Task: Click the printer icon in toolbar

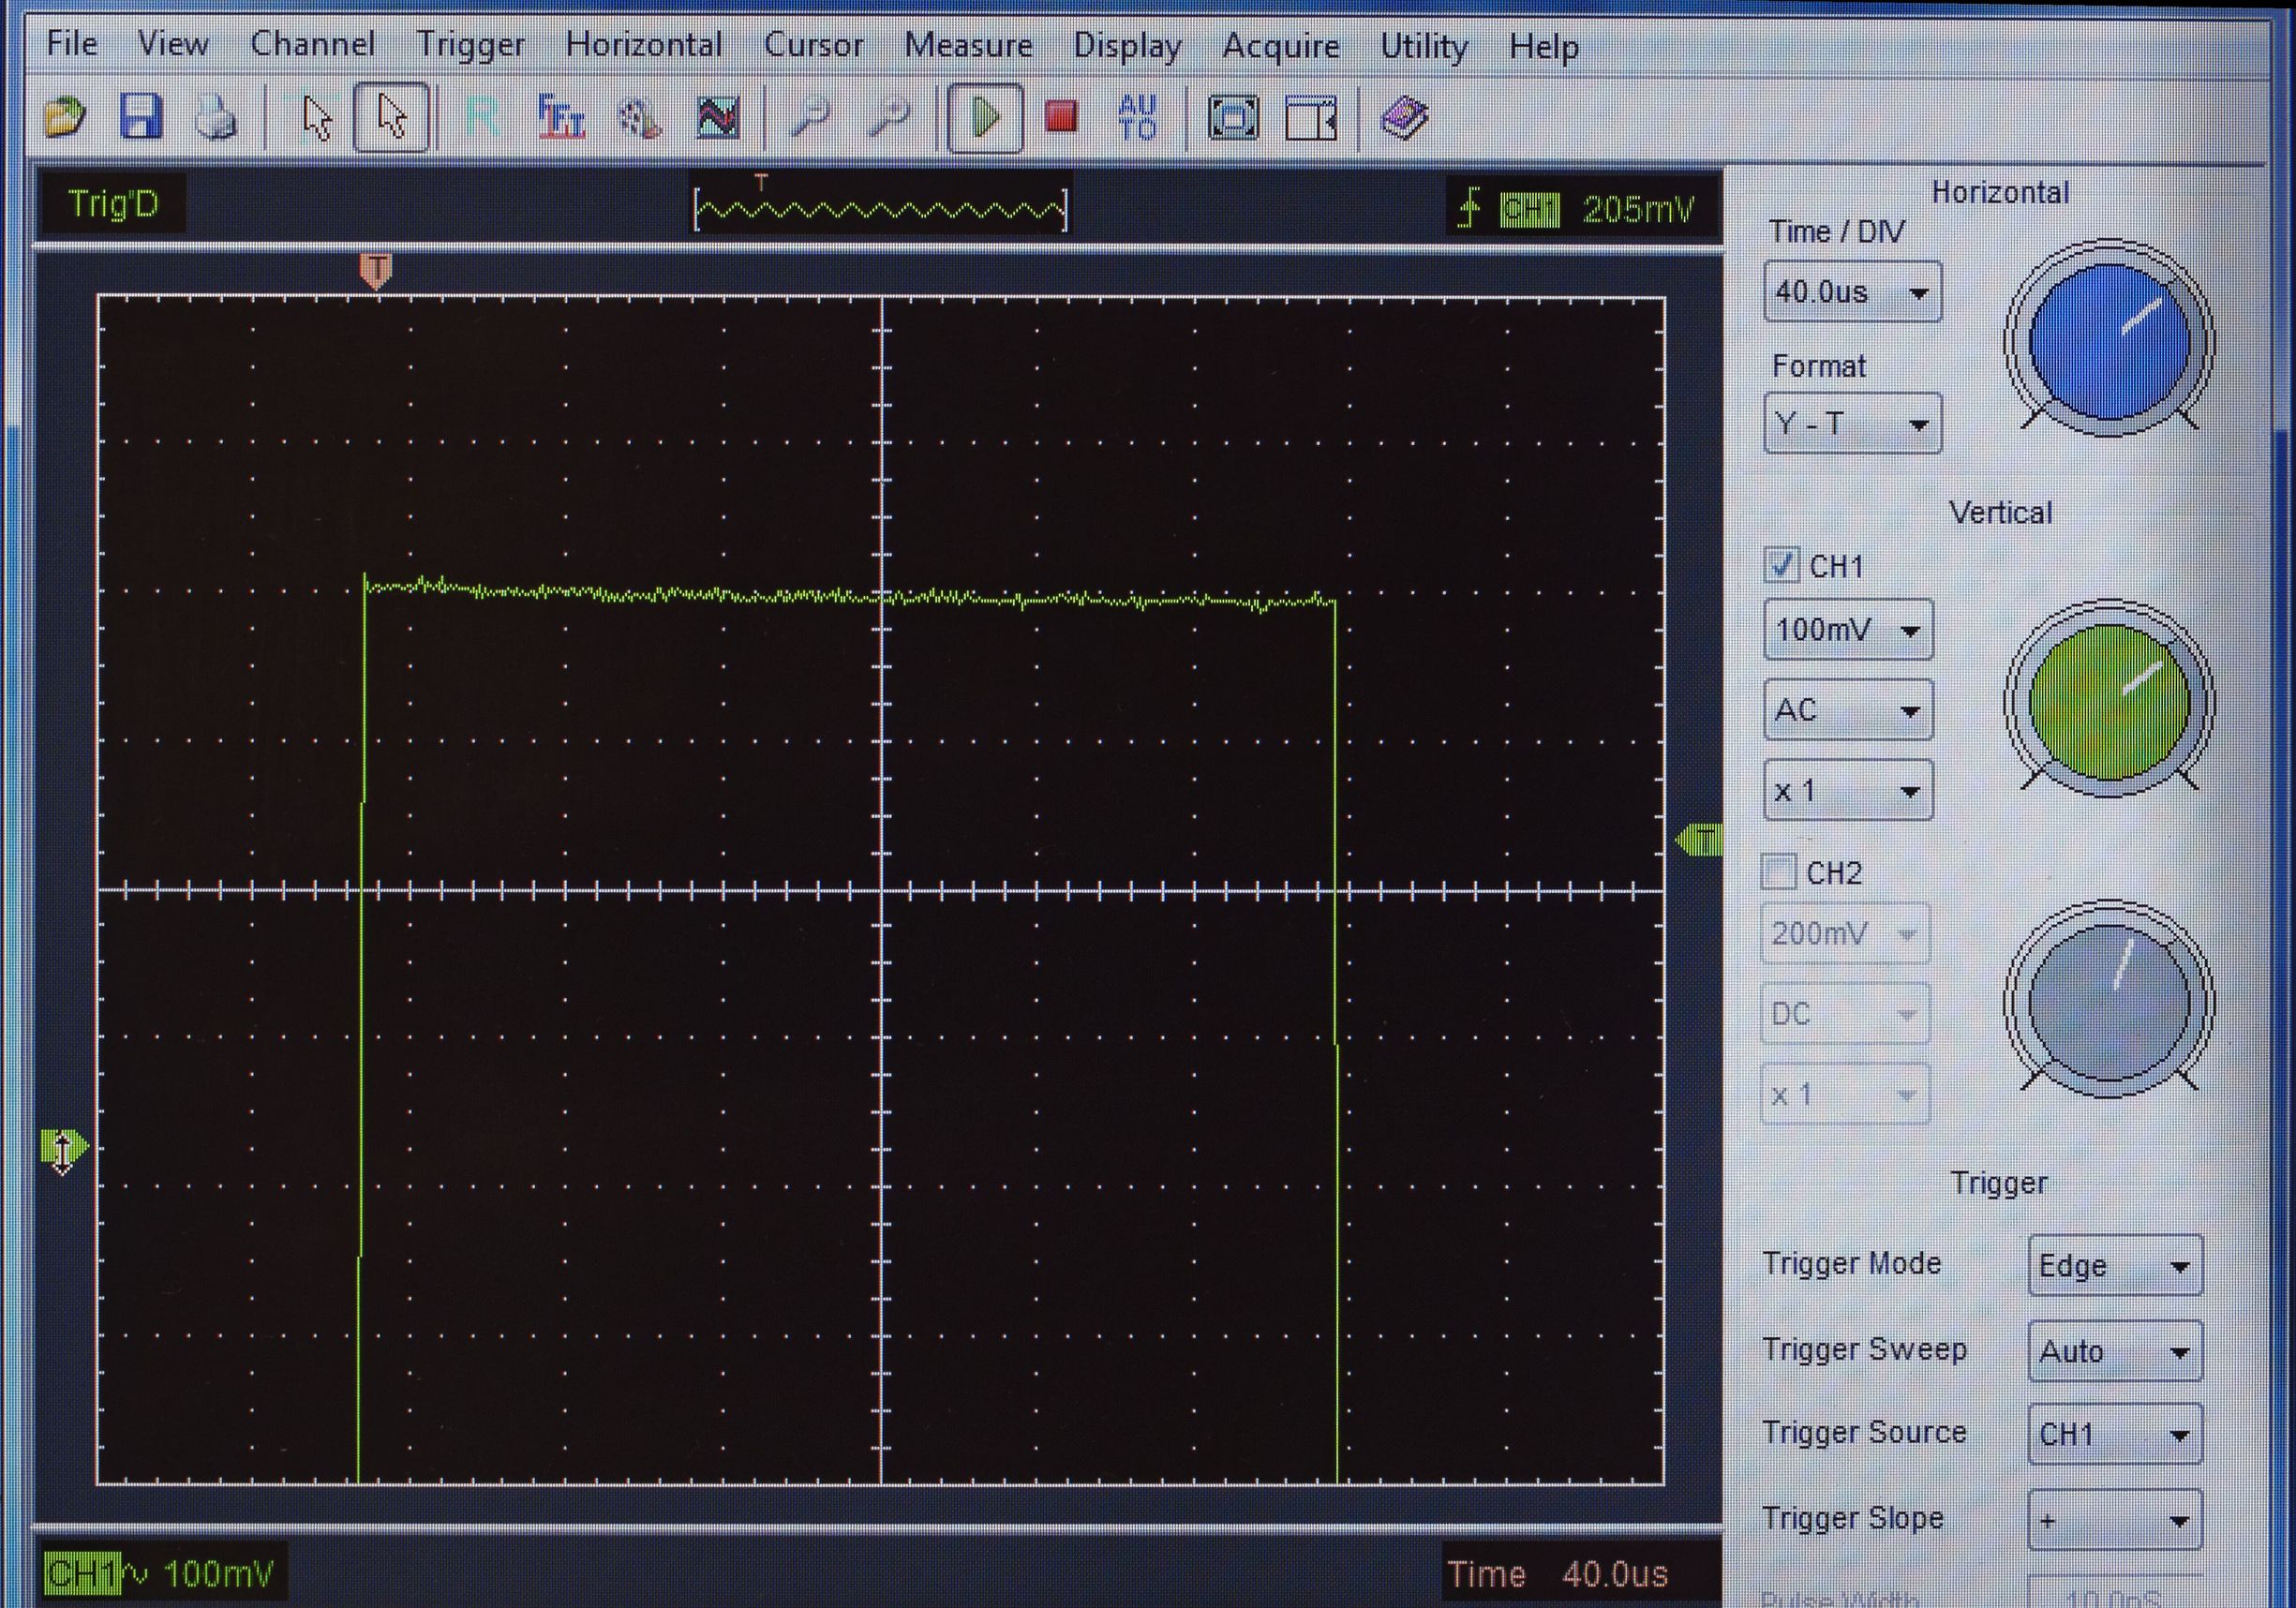Action: (216, 119)
